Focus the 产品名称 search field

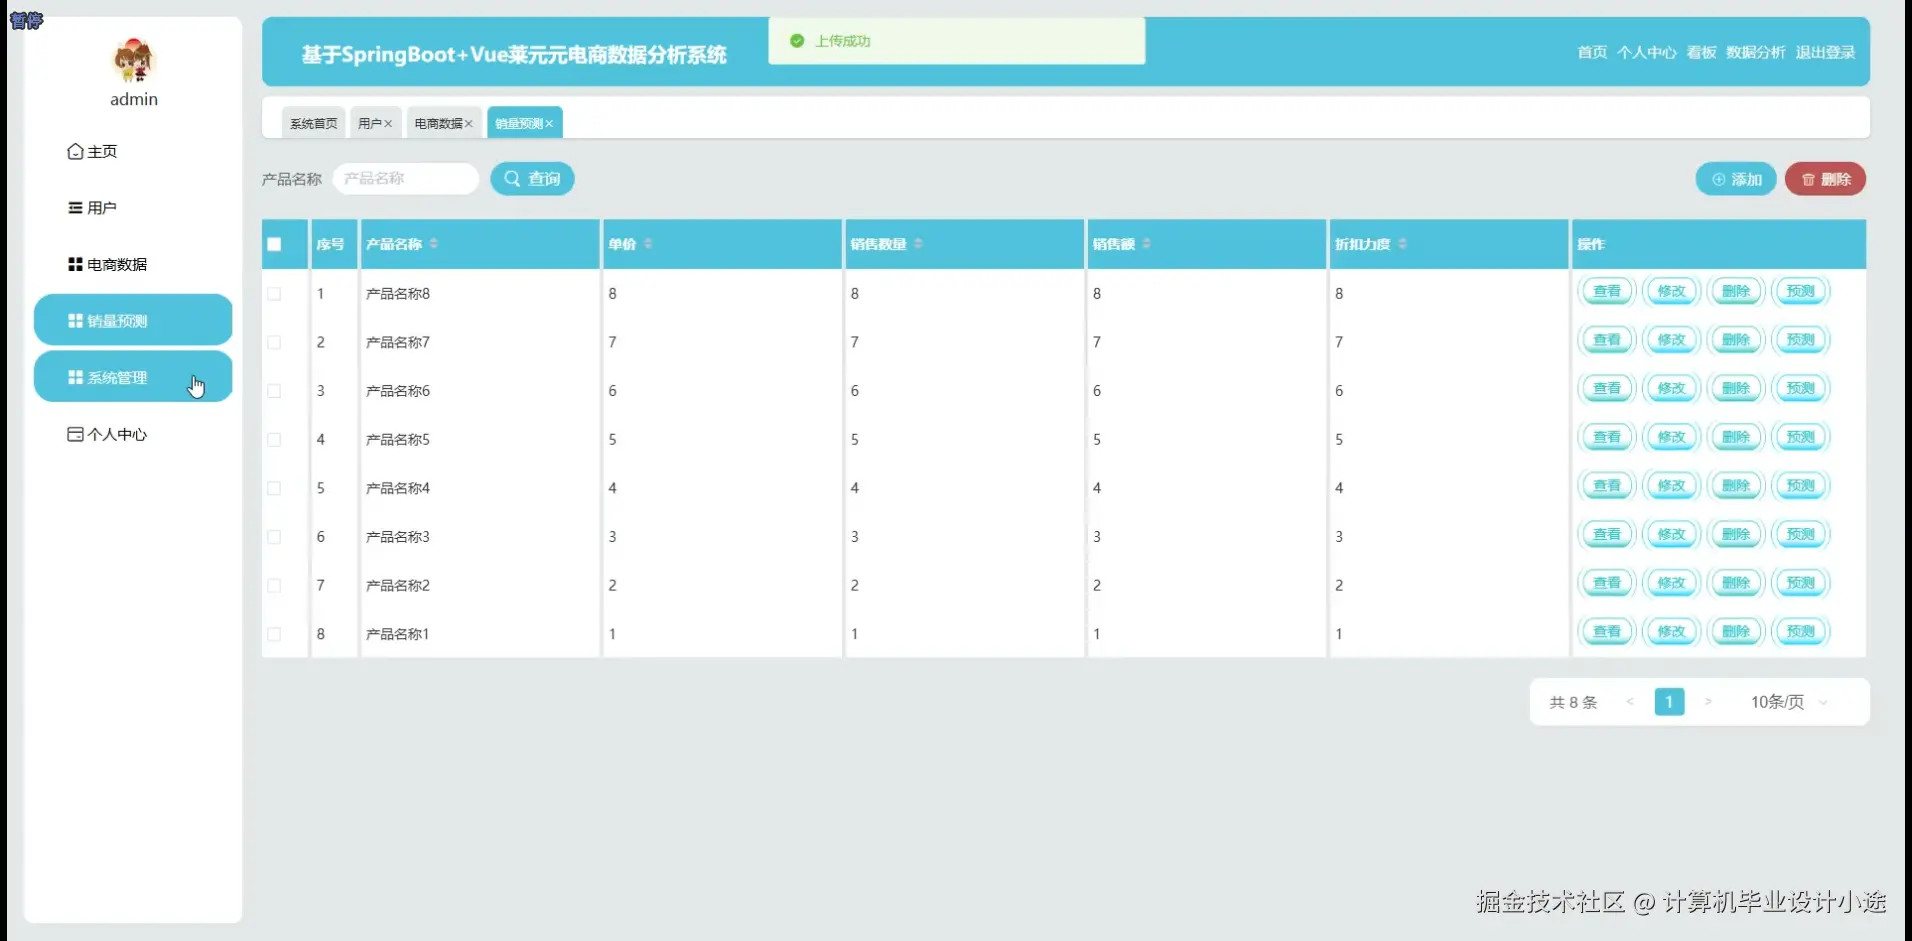(405, 178)
